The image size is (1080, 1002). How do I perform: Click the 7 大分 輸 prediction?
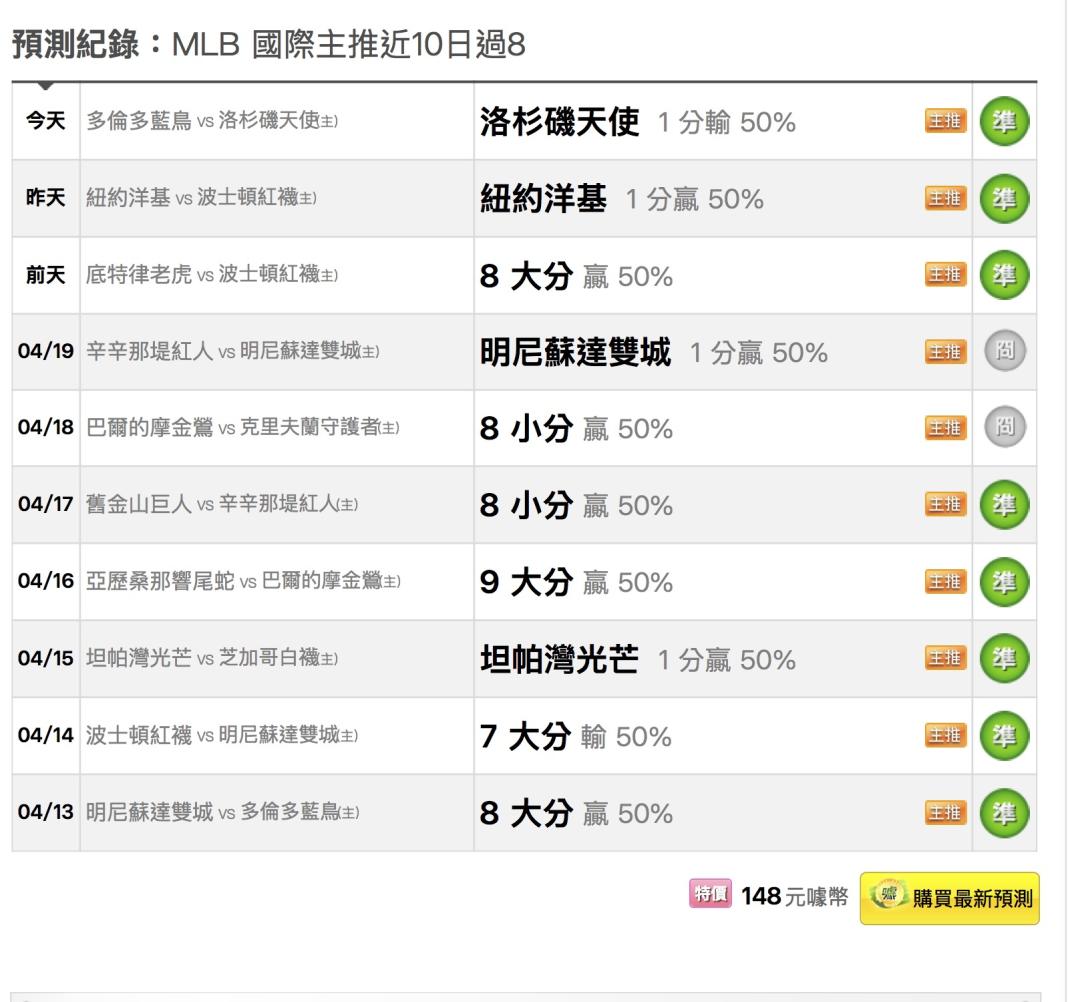coord(575,737)
